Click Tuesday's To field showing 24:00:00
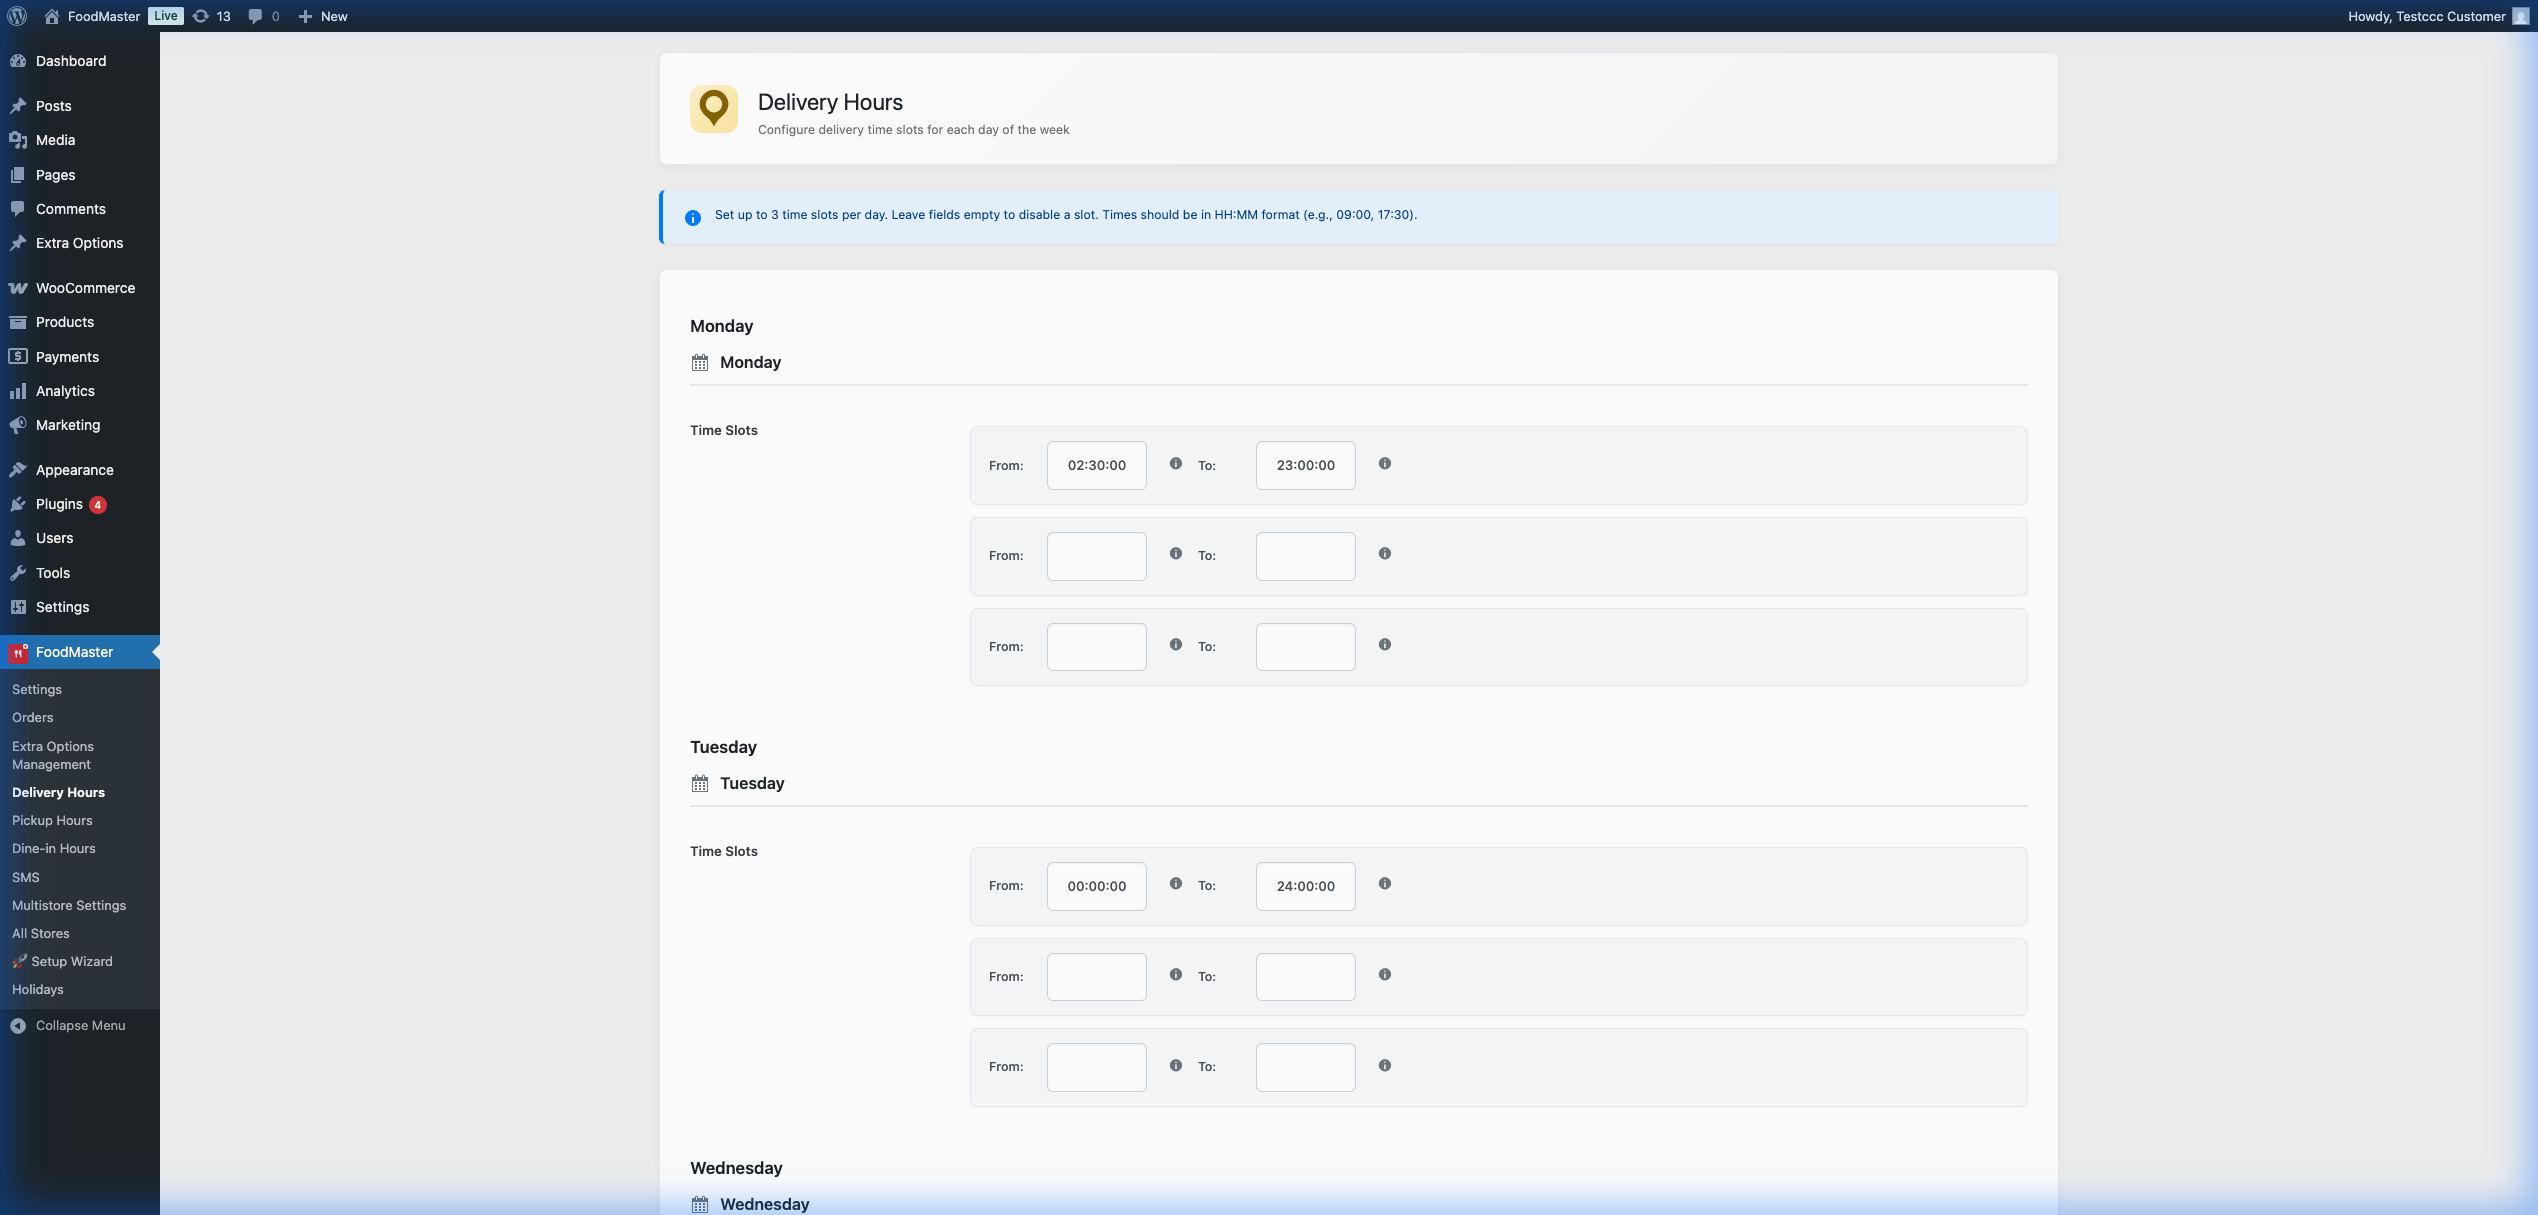Viewport: 2538px width, 1215px height. 1305,886
